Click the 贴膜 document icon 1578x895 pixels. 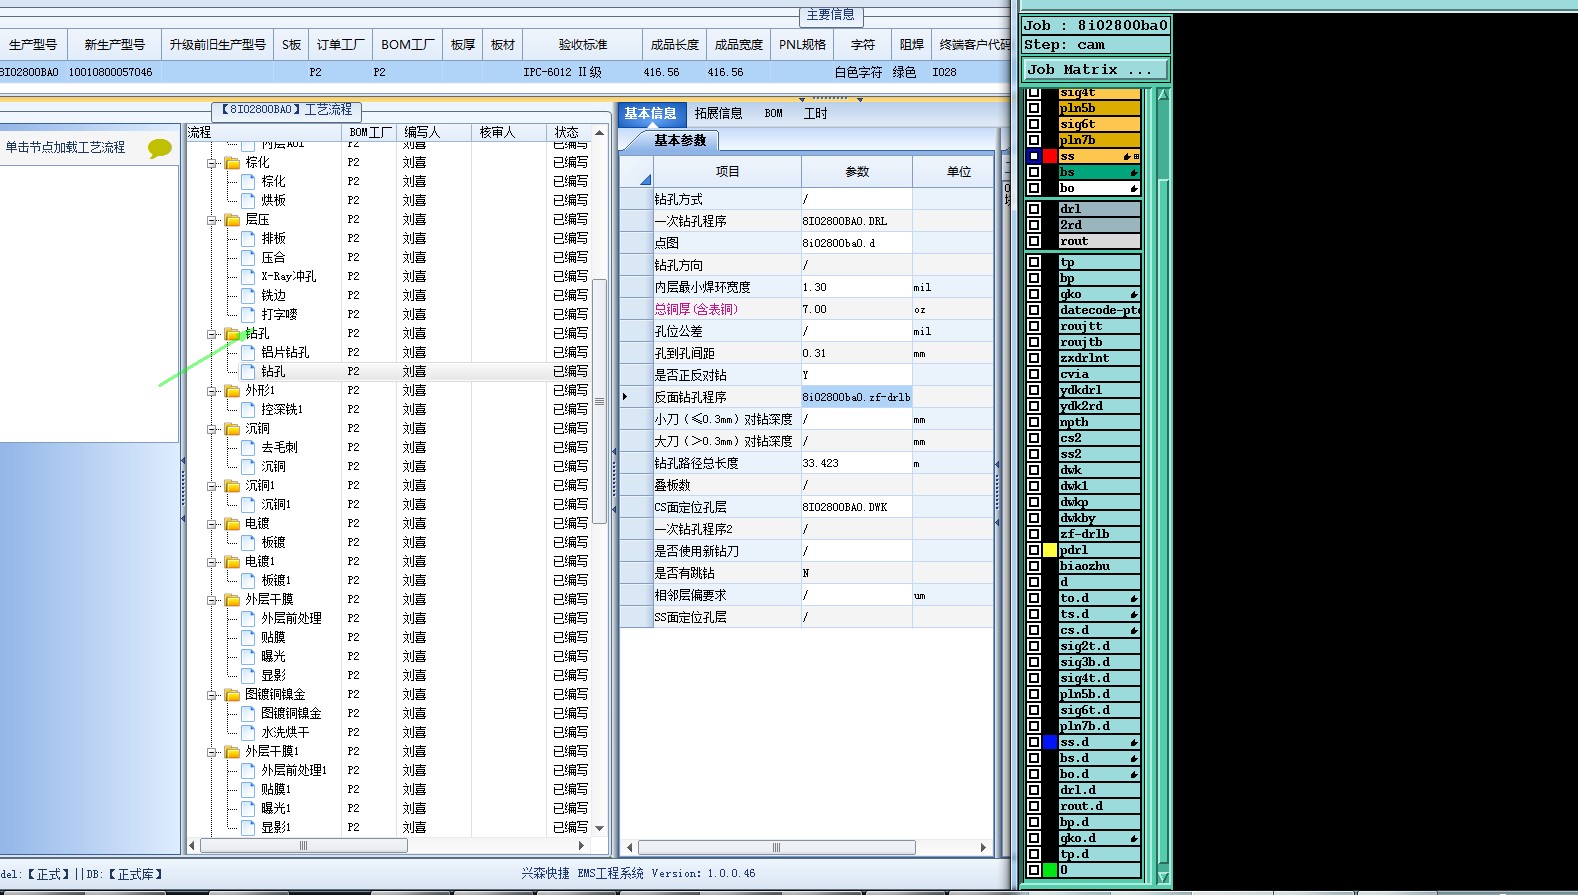pos(248,637)
